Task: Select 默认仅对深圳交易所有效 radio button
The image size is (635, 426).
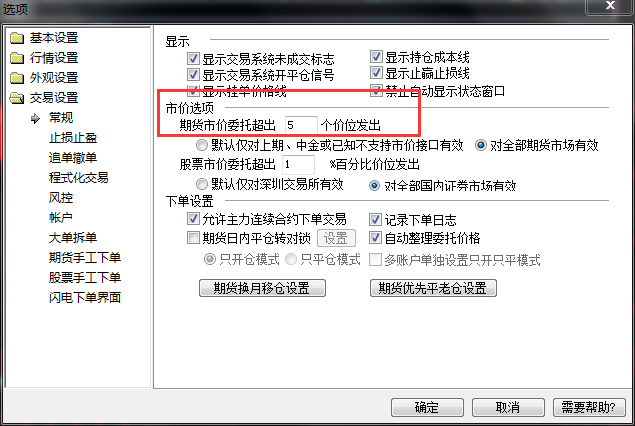Action: tap(202, 184)
